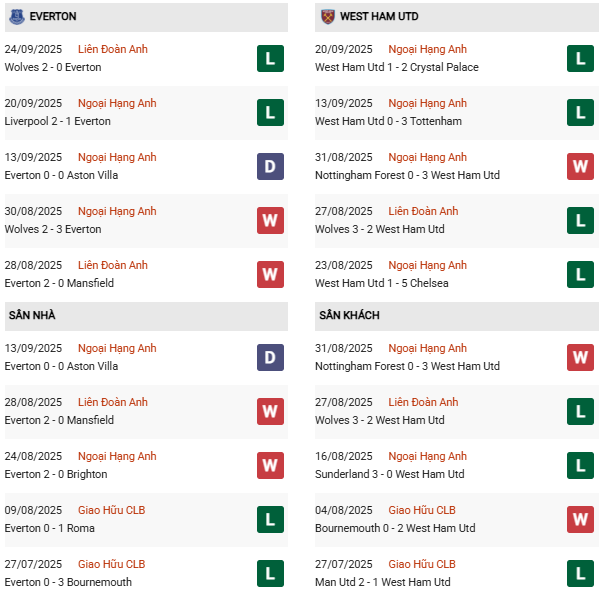This screenshot has height=592, width=600.
Task: Click the Everton 0 - 3 Bournemouth match result
Action: coord(68,582)
